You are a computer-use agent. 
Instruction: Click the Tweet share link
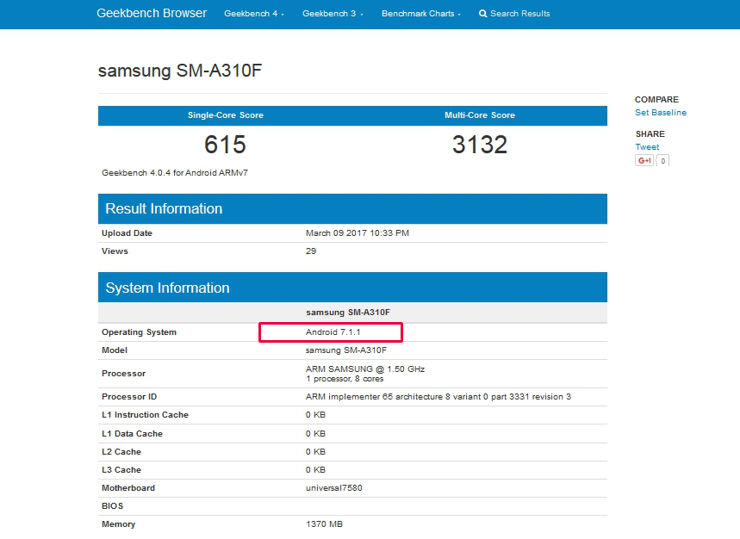pos(647,147)
